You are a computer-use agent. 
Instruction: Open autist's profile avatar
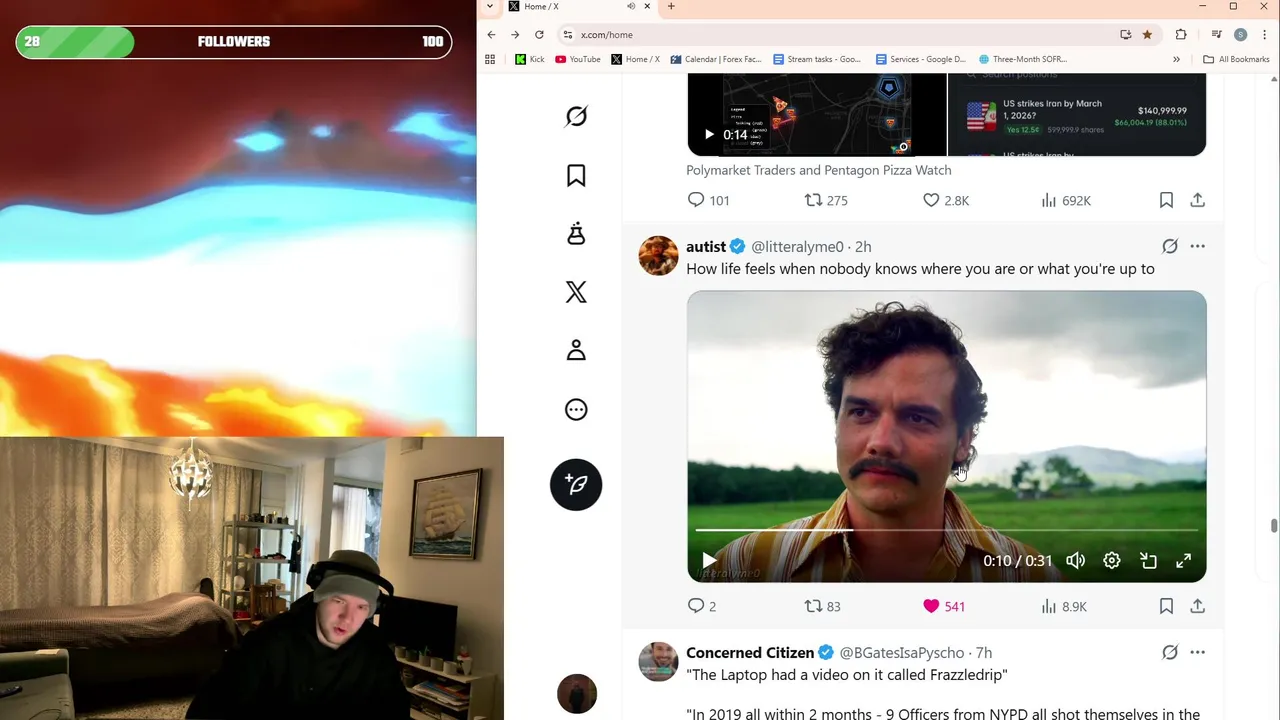point(658,255)
